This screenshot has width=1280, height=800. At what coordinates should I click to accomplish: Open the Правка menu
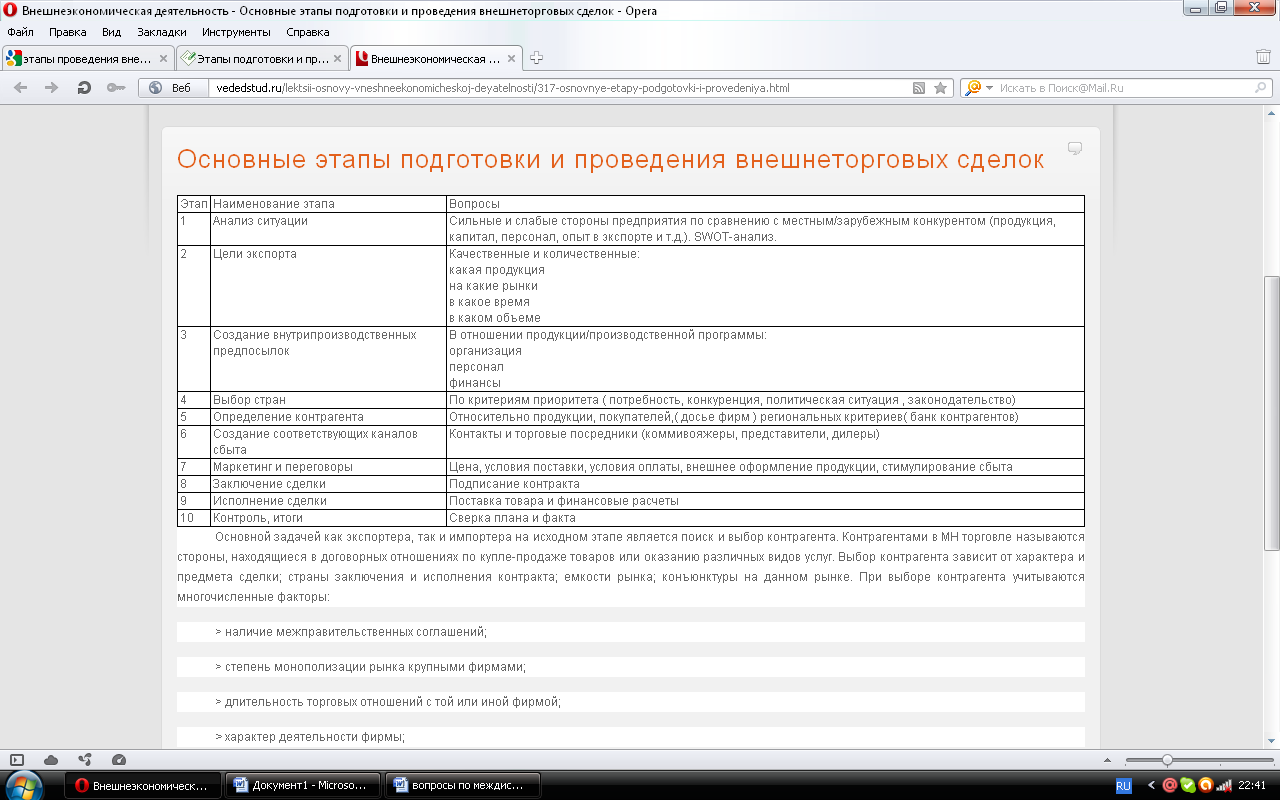point(68,32)
